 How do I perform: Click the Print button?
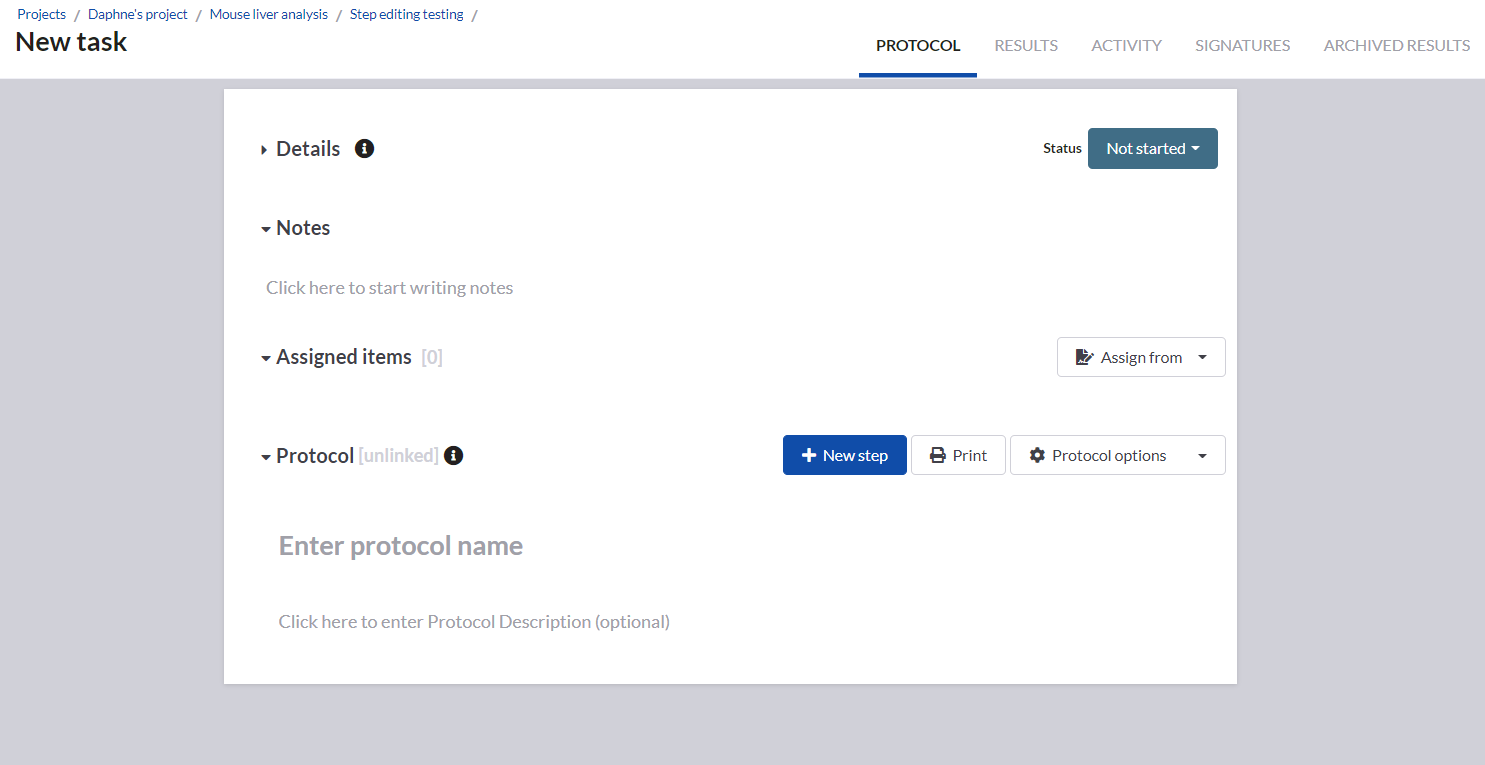[958, 455]
